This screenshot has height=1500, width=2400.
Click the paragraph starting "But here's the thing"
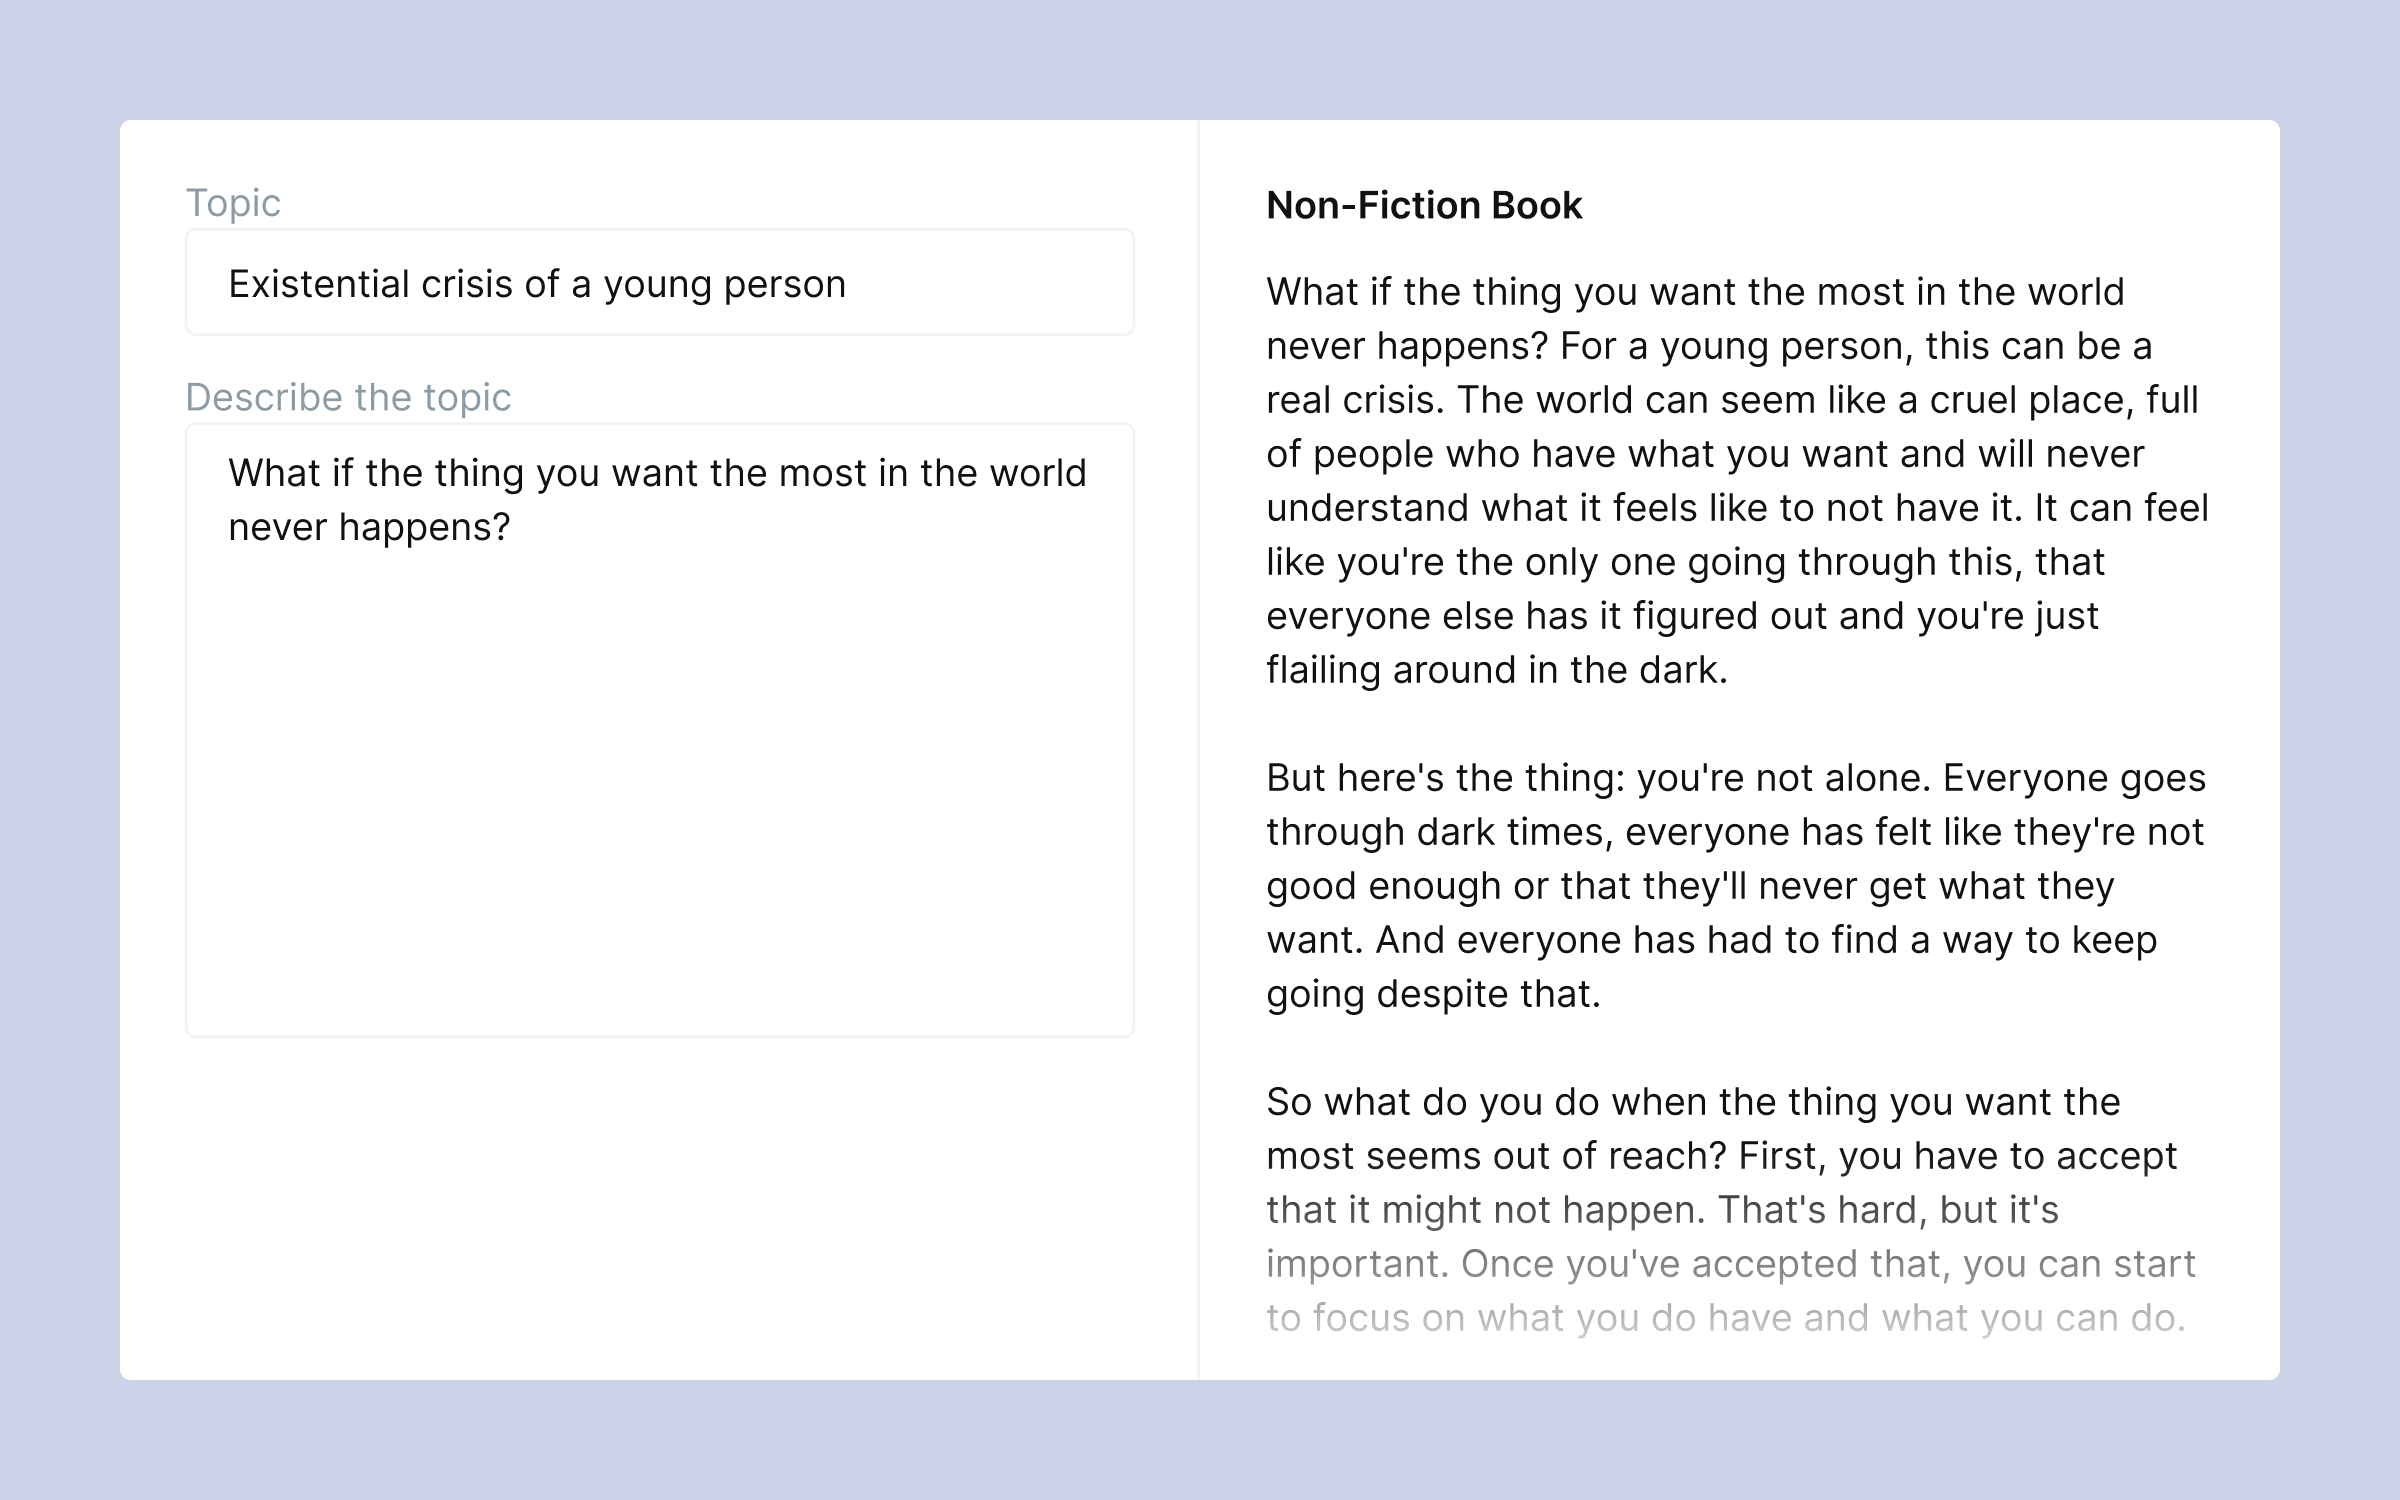[1735, 778]
